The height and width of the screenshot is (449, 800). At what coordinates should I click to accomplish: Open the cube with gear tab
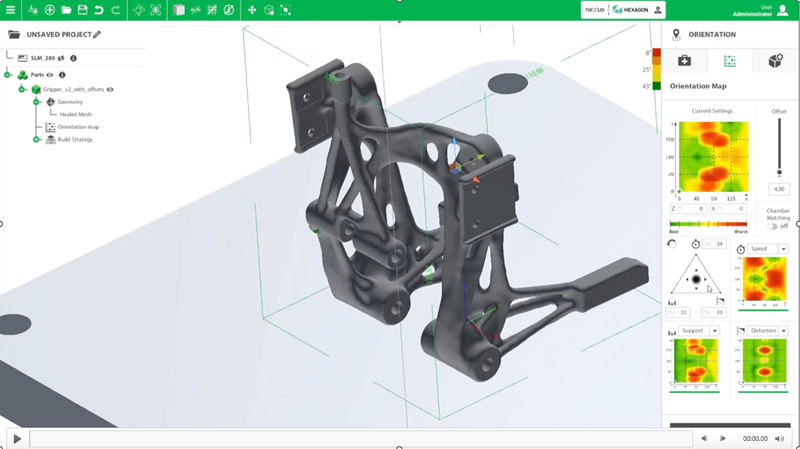776,61
